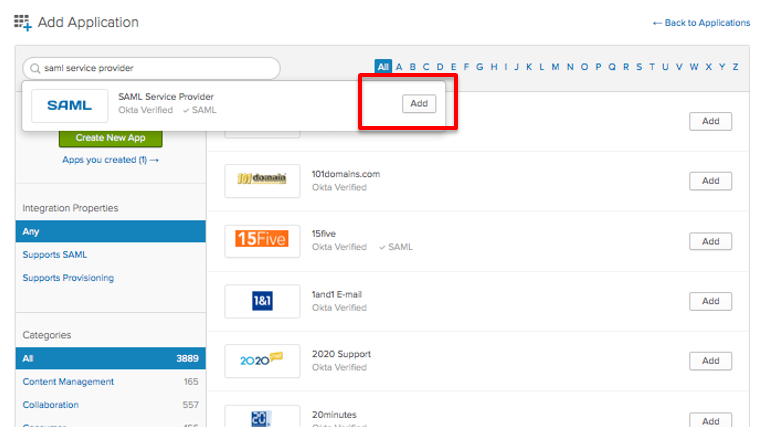Click the 101domains logo
The image size is (770, 427).
pos(262,180)
